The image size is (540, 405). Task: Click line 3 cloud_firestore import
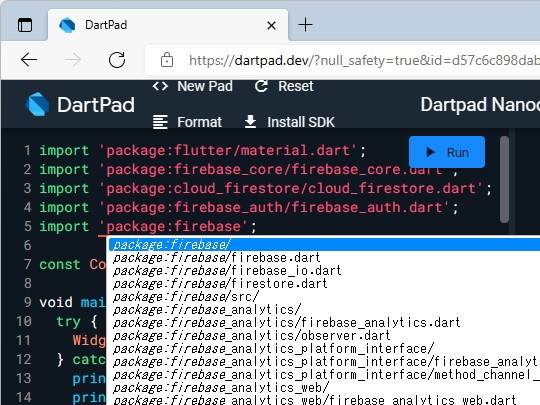coord(265,189)
